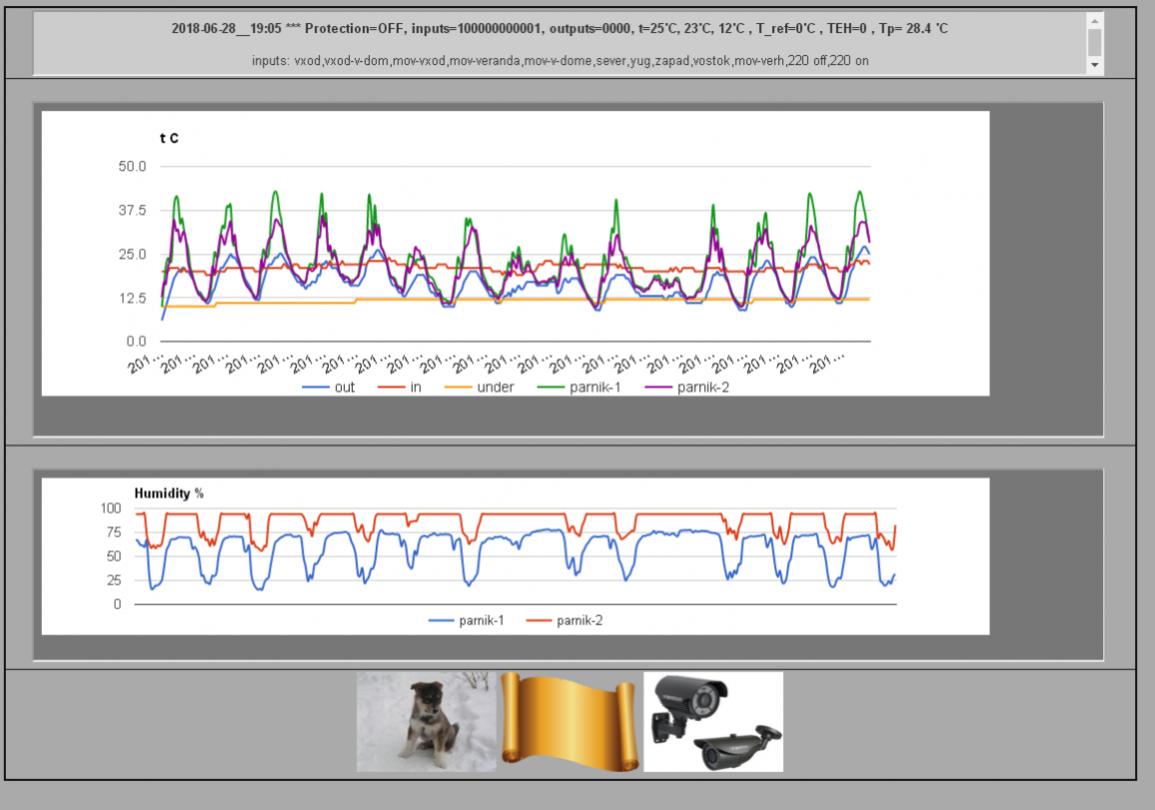Click the puppy photo thumbnail
Image resolution: width=1155 pixels, height=810 pixels.
(x=426, y=721)
